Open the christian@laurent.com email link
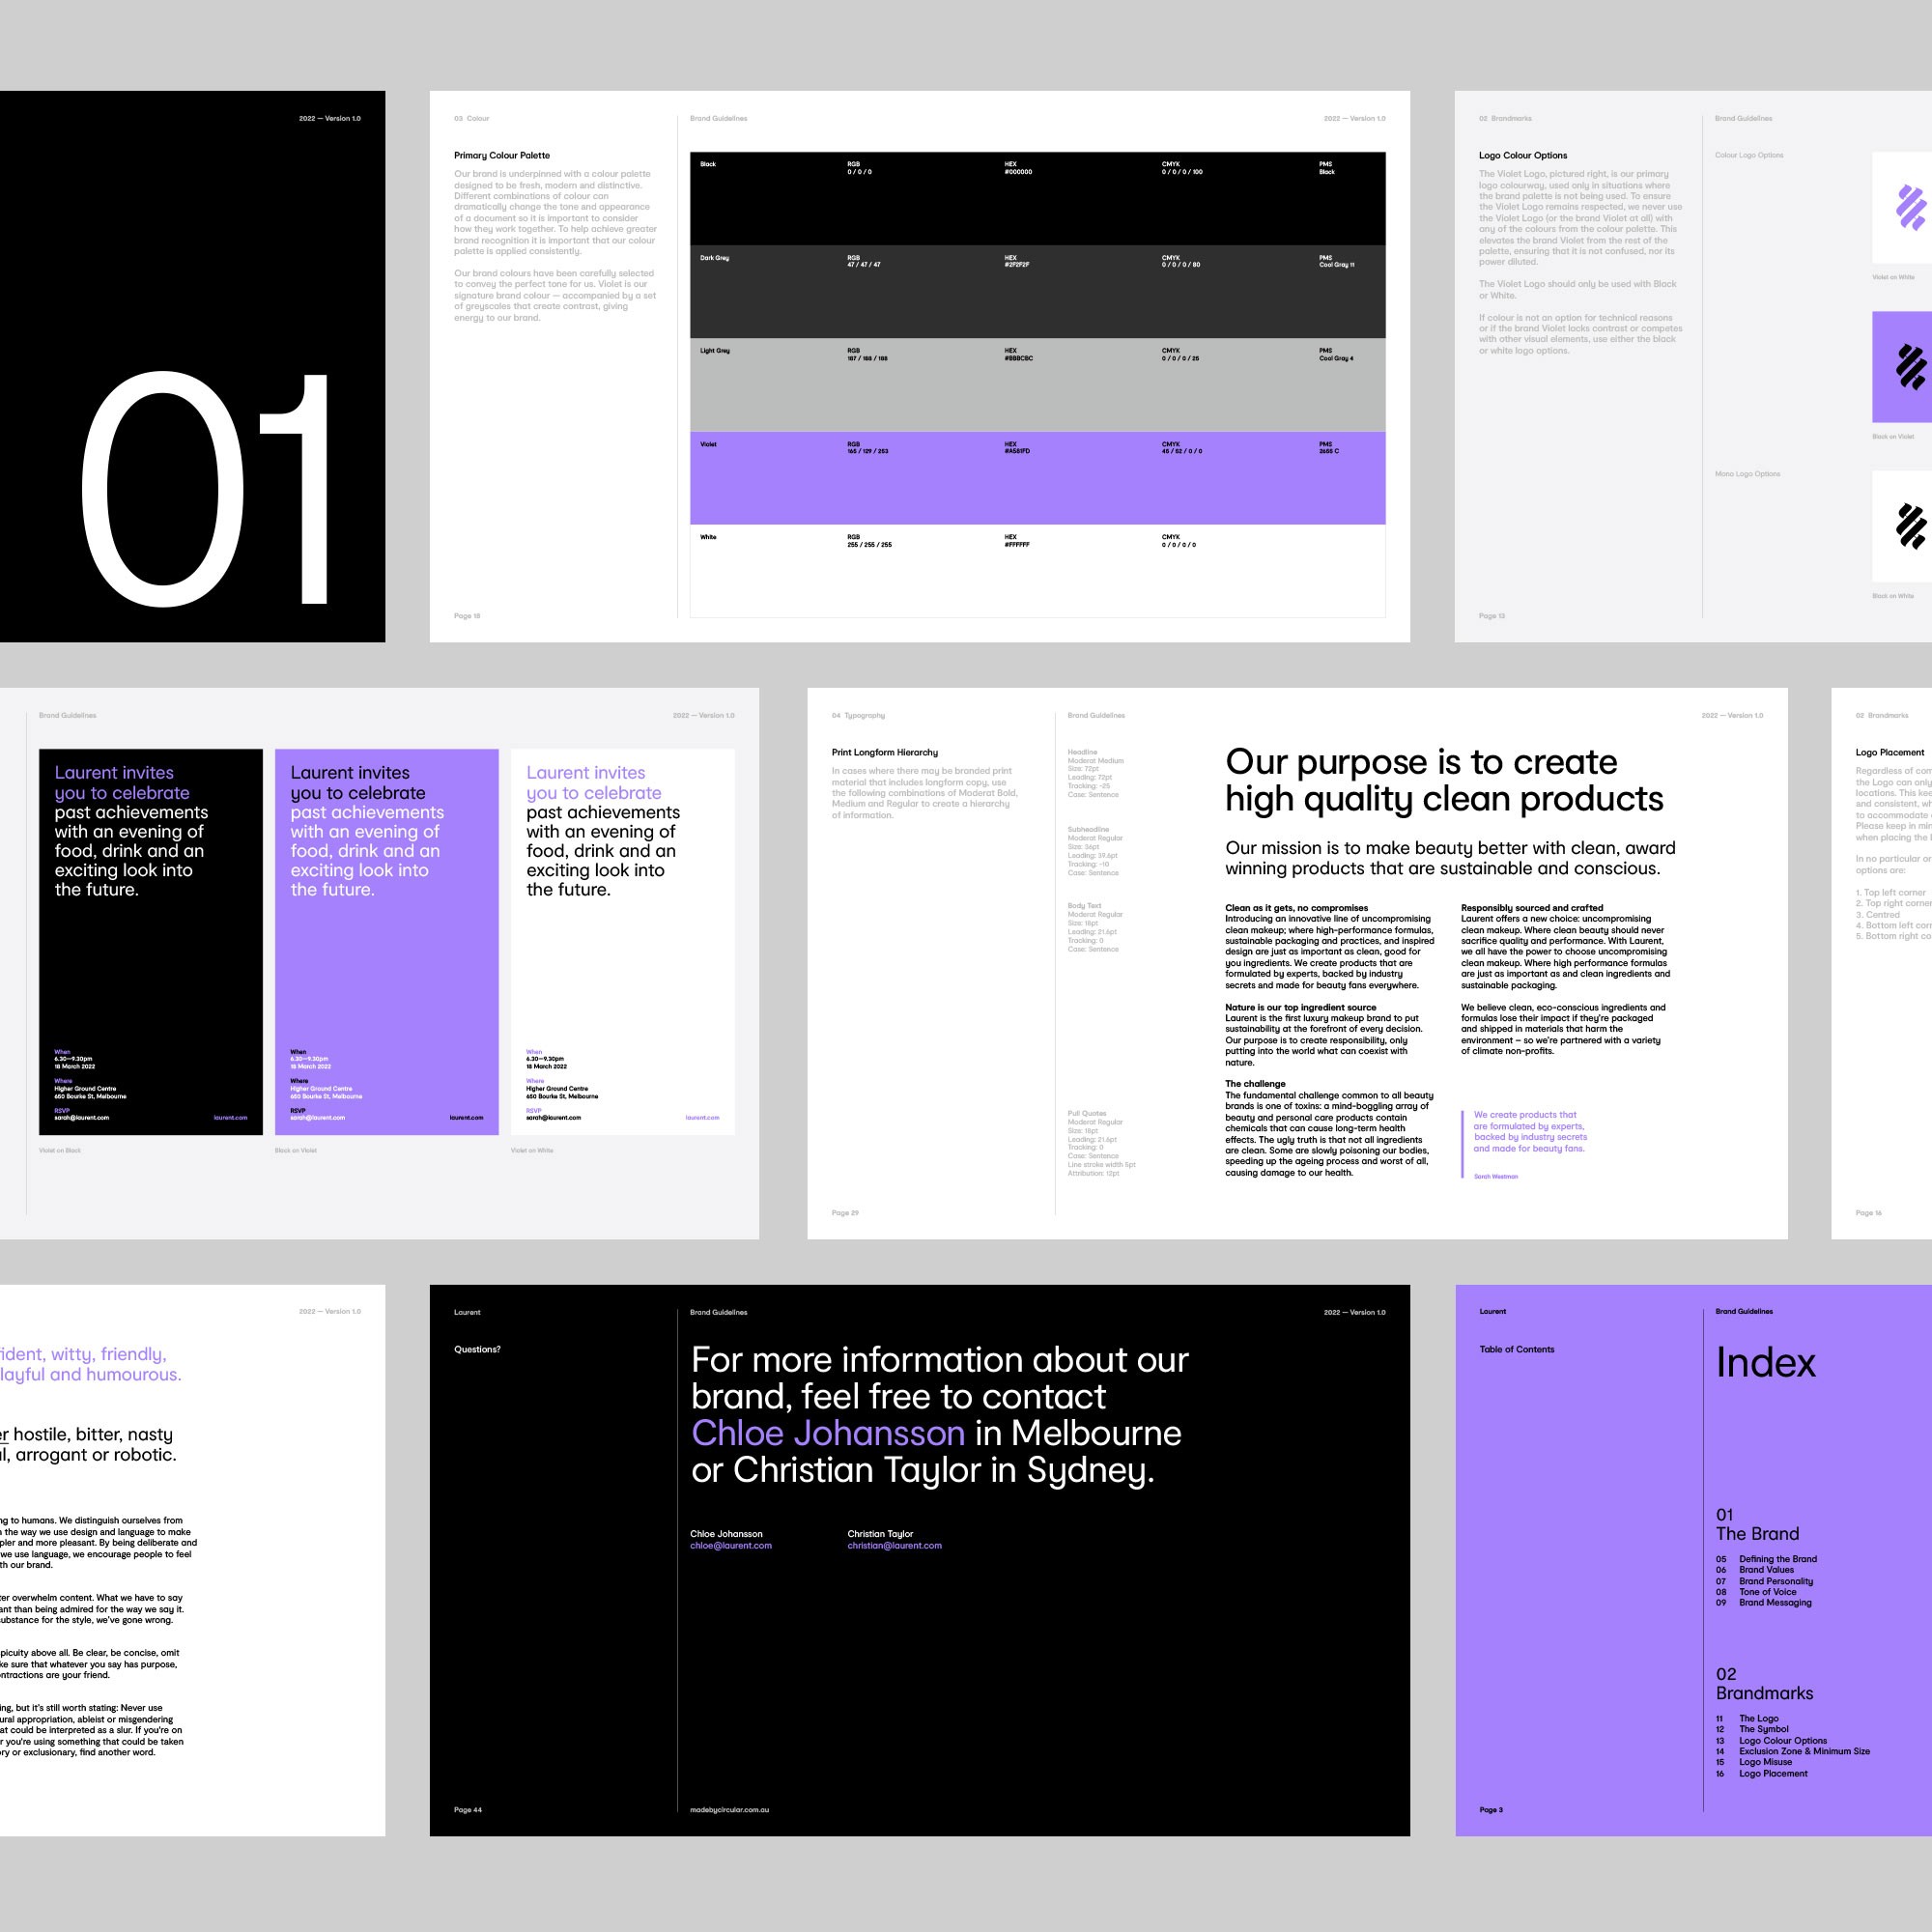This screenshot has width=1932, height=1932. click(x=894, y=1545)
